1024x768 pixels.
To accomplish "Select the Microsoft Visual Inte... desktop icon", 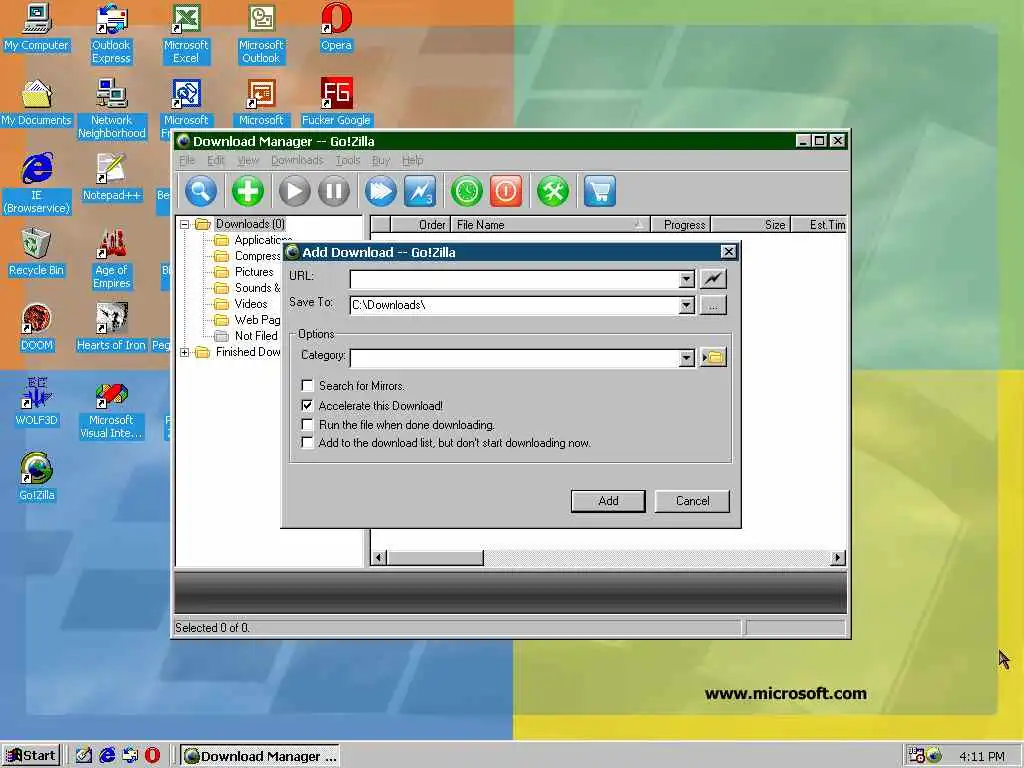I will [111, 409].
